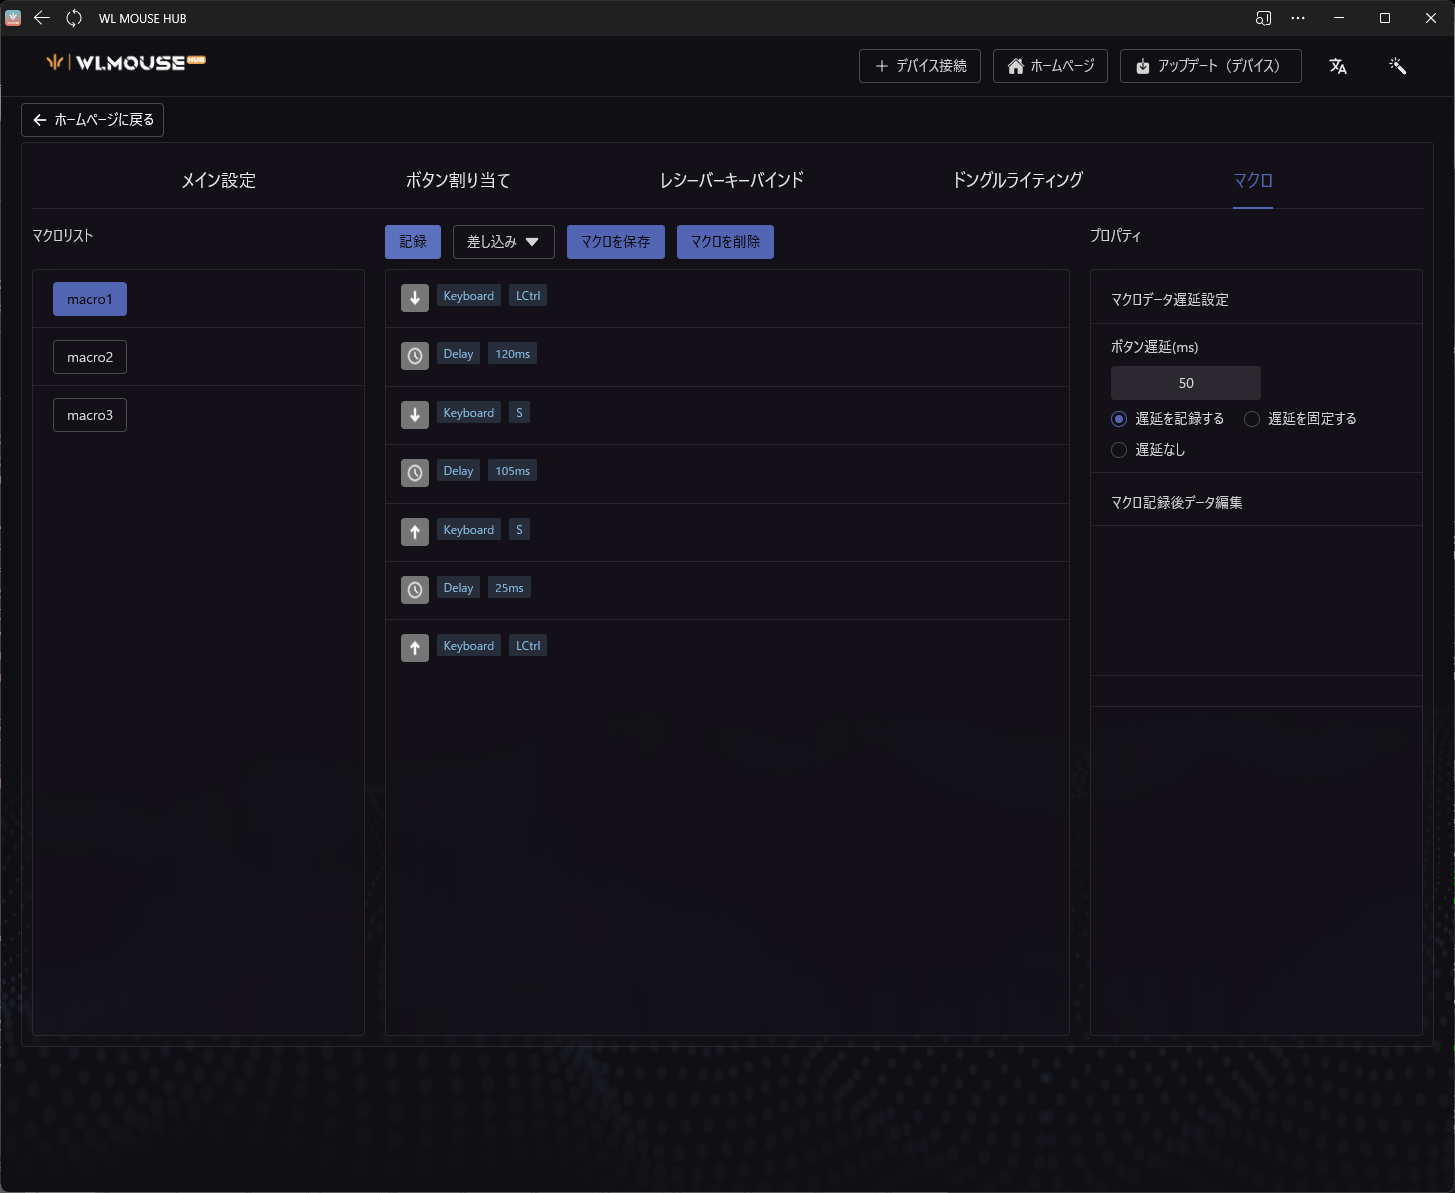
Task: Click the clock icon beside 120ms delay
Action: pos(415,356)
